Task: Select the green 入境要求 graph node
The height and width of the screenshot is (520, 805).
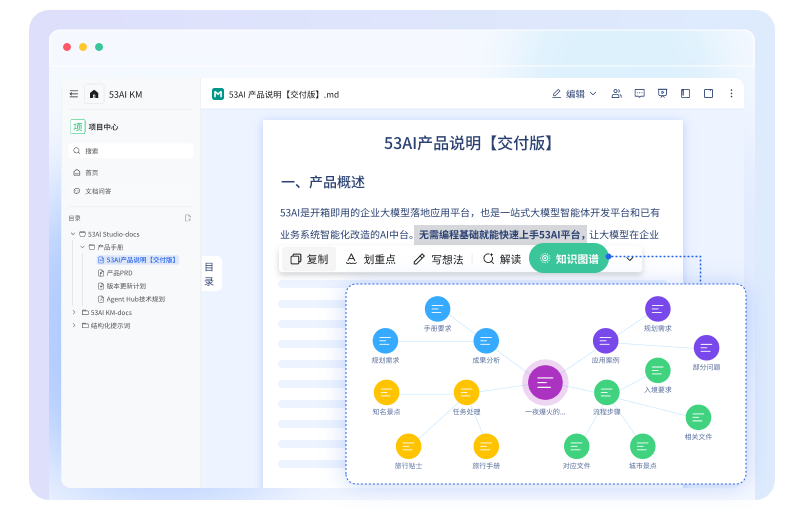Action: [658, 370]
